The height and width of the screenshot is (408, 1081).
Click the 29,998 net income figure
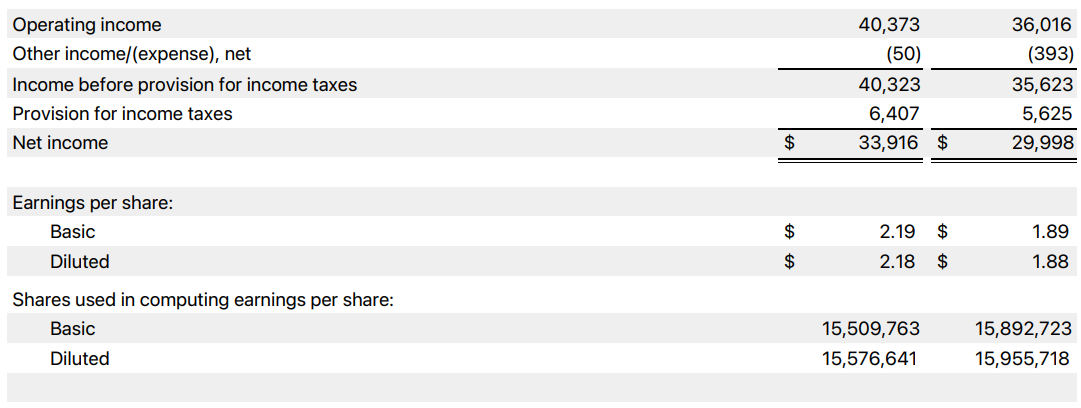(x=1042, y=143)
